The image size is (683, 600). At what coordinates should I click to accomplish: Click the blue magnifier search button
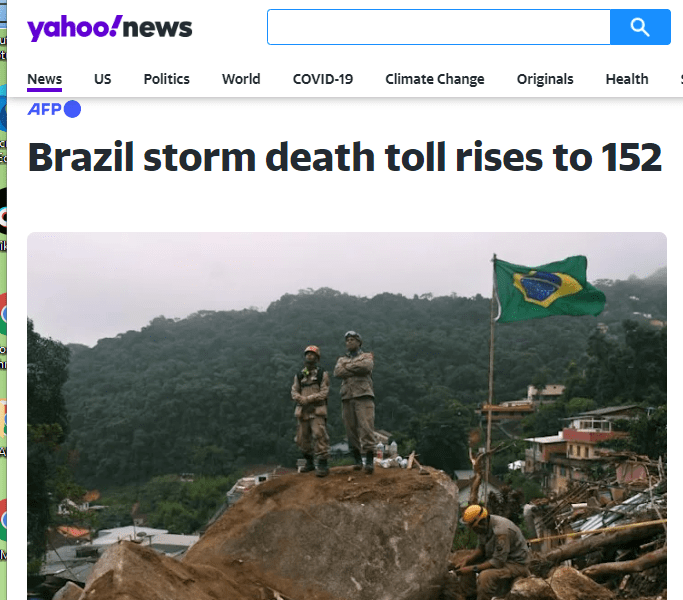coord(640,27)
